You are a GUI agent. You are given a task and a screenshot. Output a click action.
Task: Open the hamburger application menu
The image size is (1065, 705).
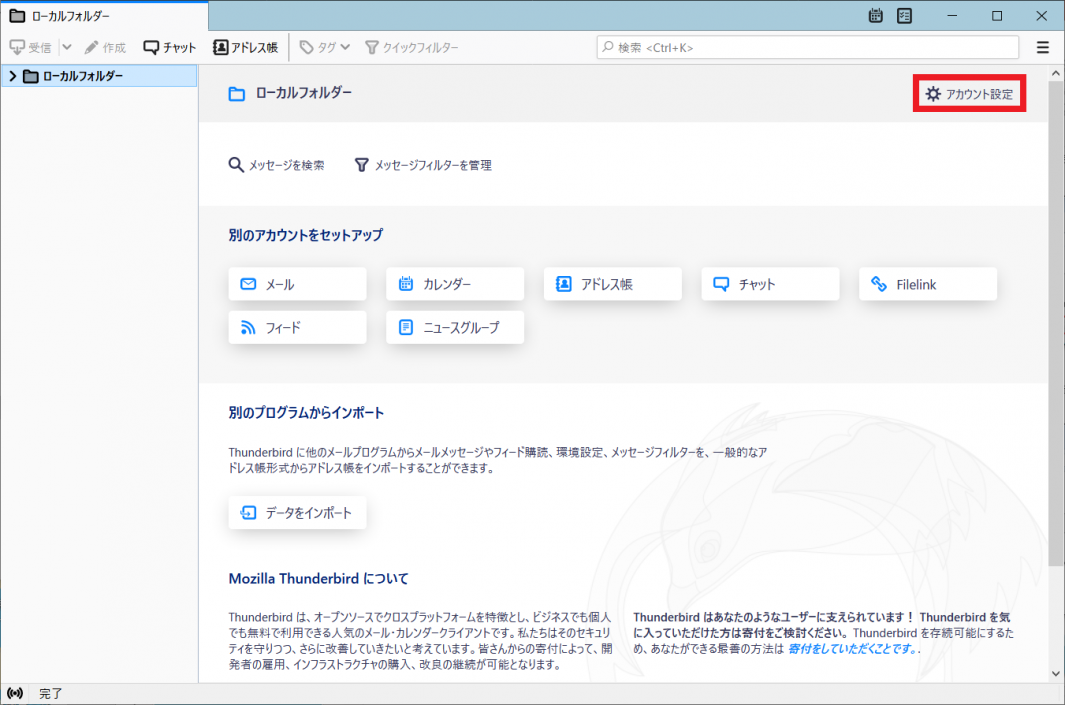[x=1043, y=47]
